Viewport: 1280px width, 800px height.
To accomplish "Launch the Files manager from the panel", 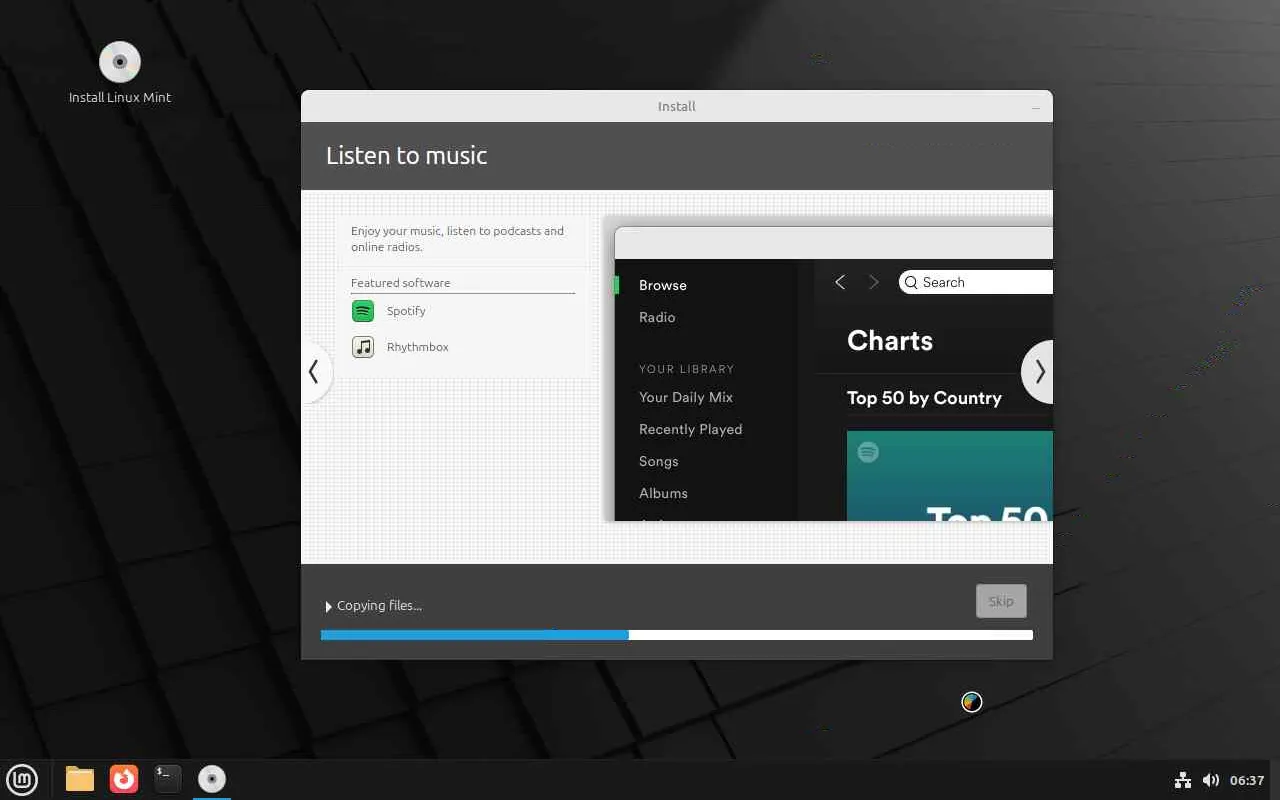I will [x=80, y=779].
